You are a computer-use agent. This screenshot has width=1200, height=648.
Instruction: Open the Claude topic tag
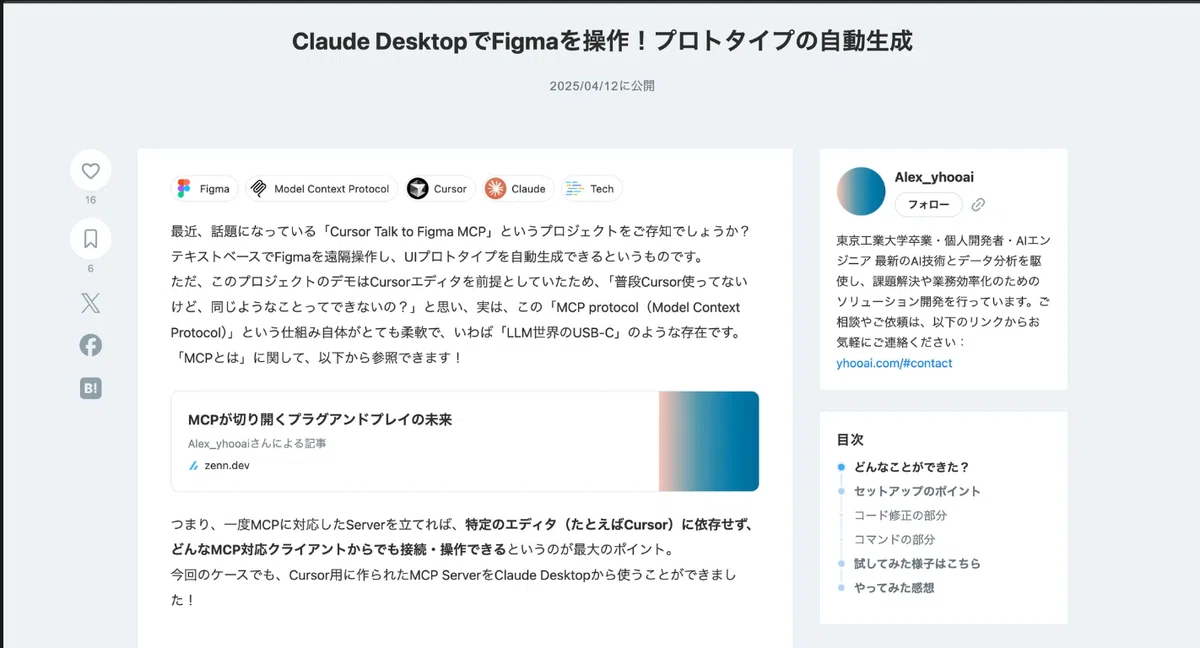(x=518, y=189)
